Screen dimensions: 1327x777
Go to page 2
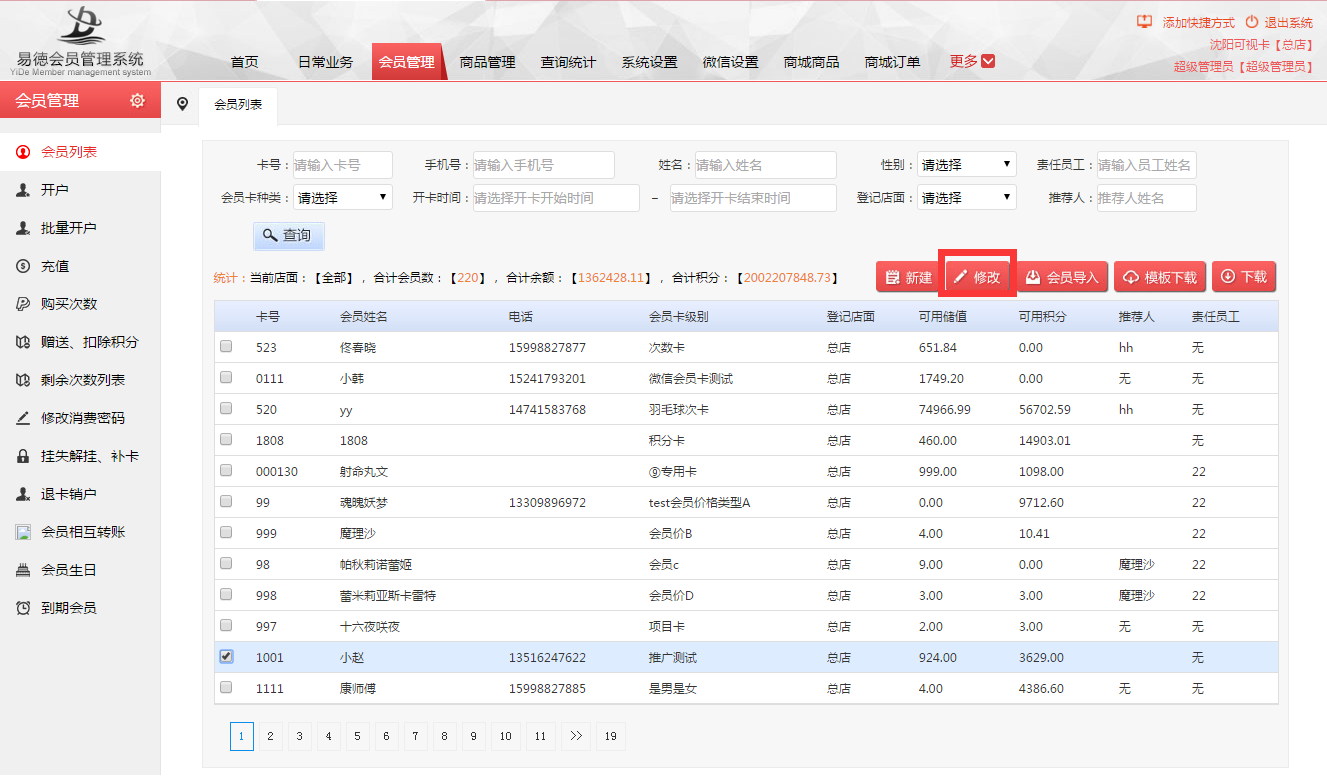(270, 736)
